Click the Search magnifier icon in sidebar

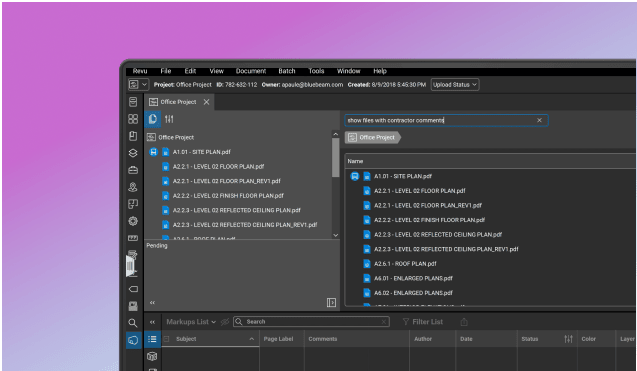pos(133,323)
